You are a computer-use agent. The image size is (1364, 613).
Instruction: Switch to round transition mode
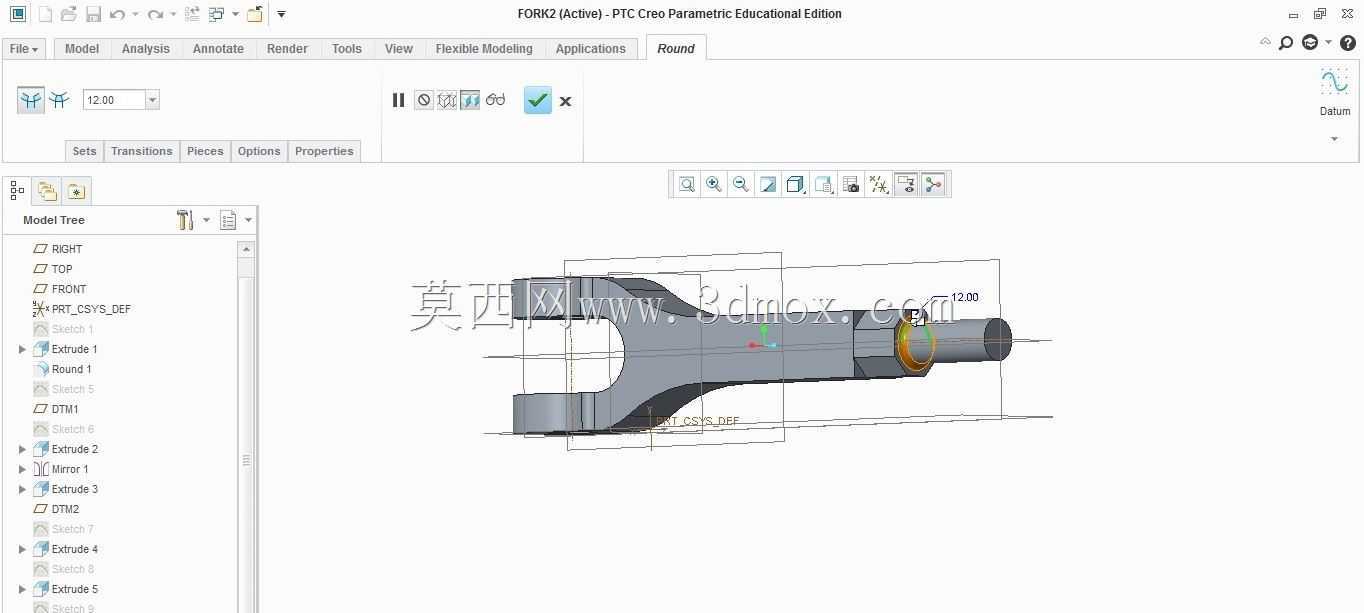pos(60,99)
